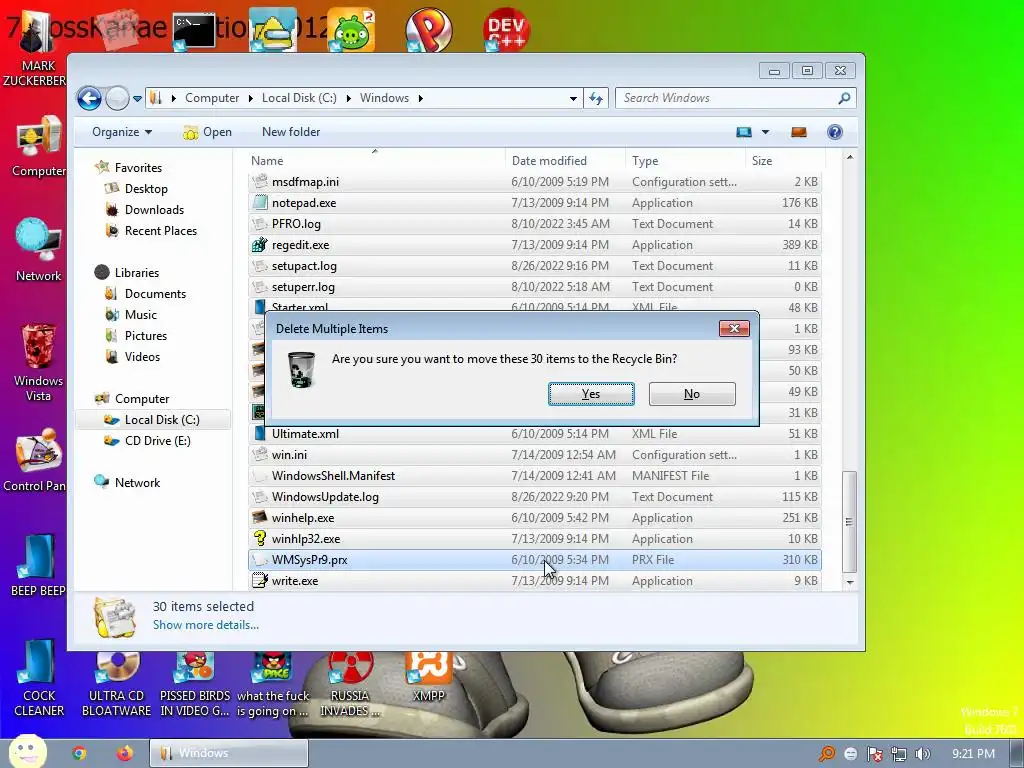Image resolution: width=1024 pixels, height=768 pixels.
Task: Click Computer in the address breadcrumb
Action: [x=212, y=98]
